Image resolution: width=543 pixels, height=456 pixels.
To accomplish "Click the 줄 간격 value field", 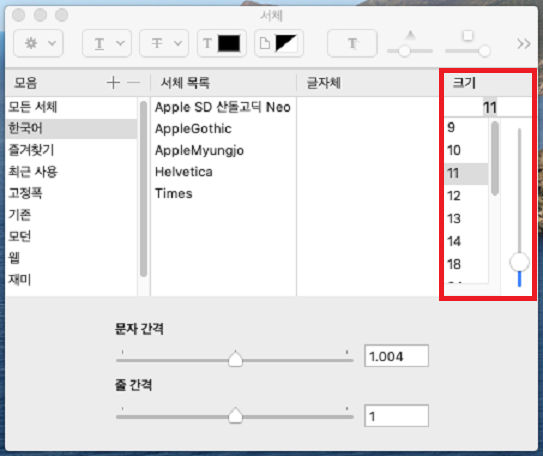I will pos(397,415).
